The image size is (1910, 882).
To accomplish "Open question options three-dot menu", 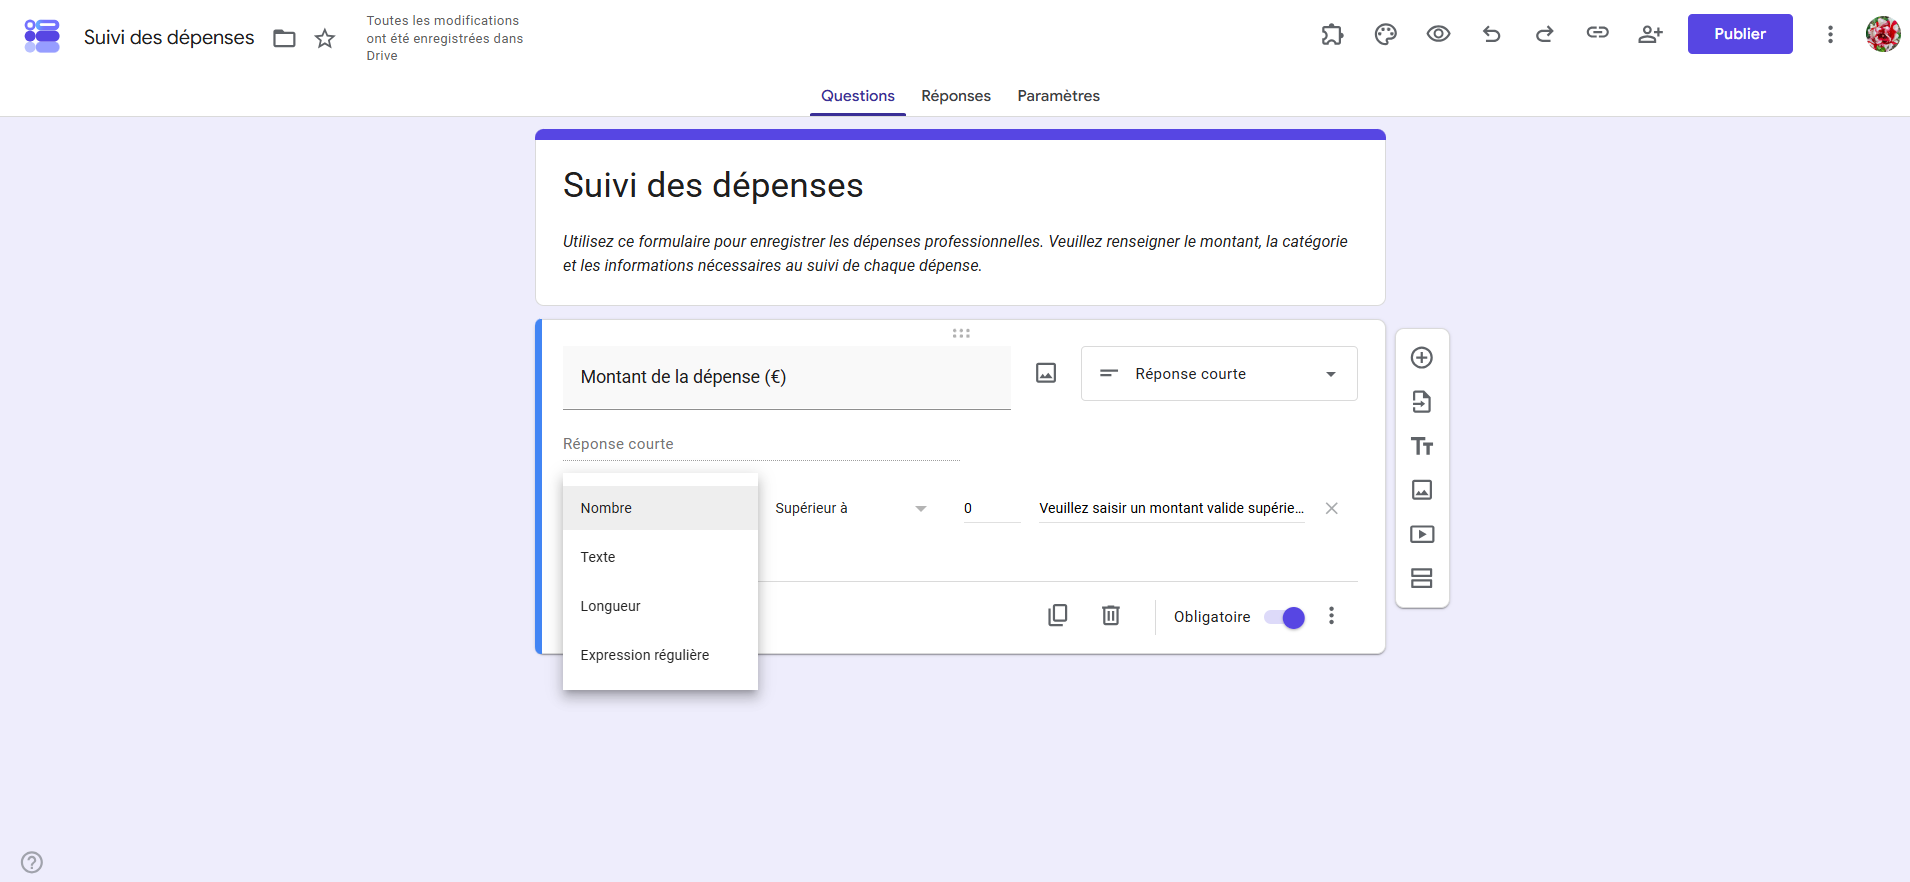I will click(1331, 616).
